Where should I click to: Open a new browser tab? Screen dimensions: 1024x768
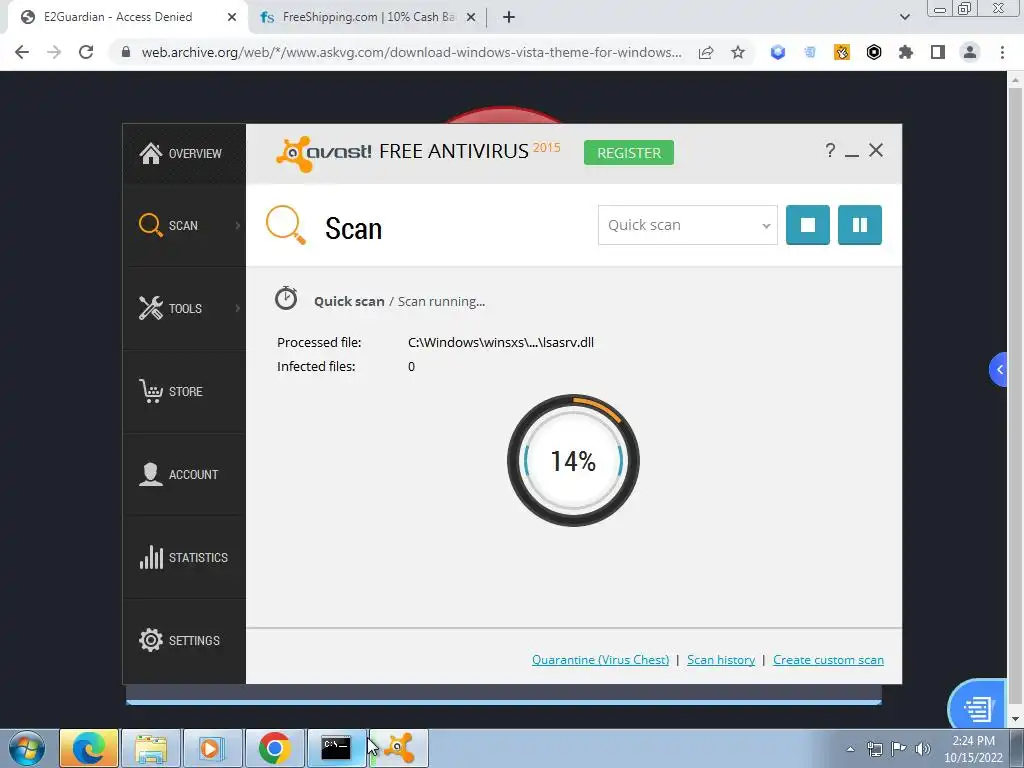tap(509, 18)
